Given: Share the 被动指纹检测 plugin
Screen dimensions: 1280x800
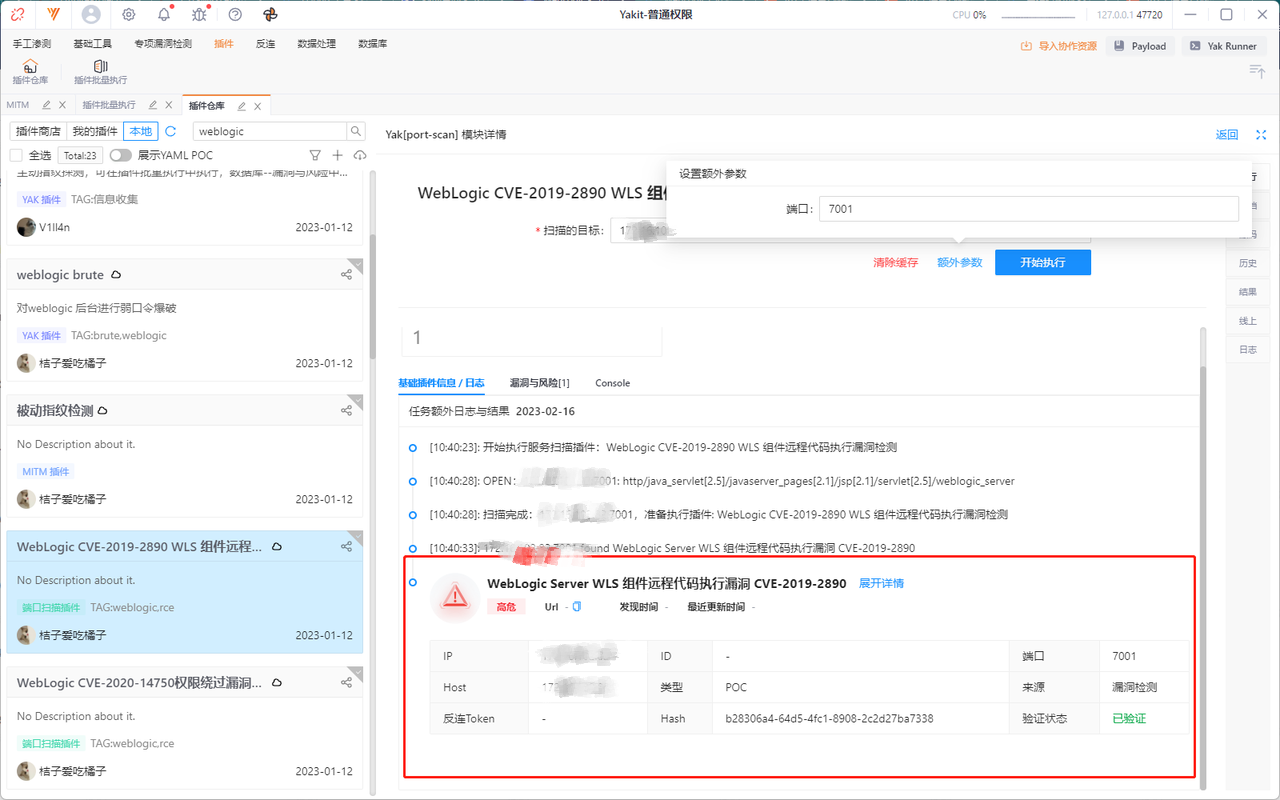Looking at the screenshot, I should coord(346,411).
